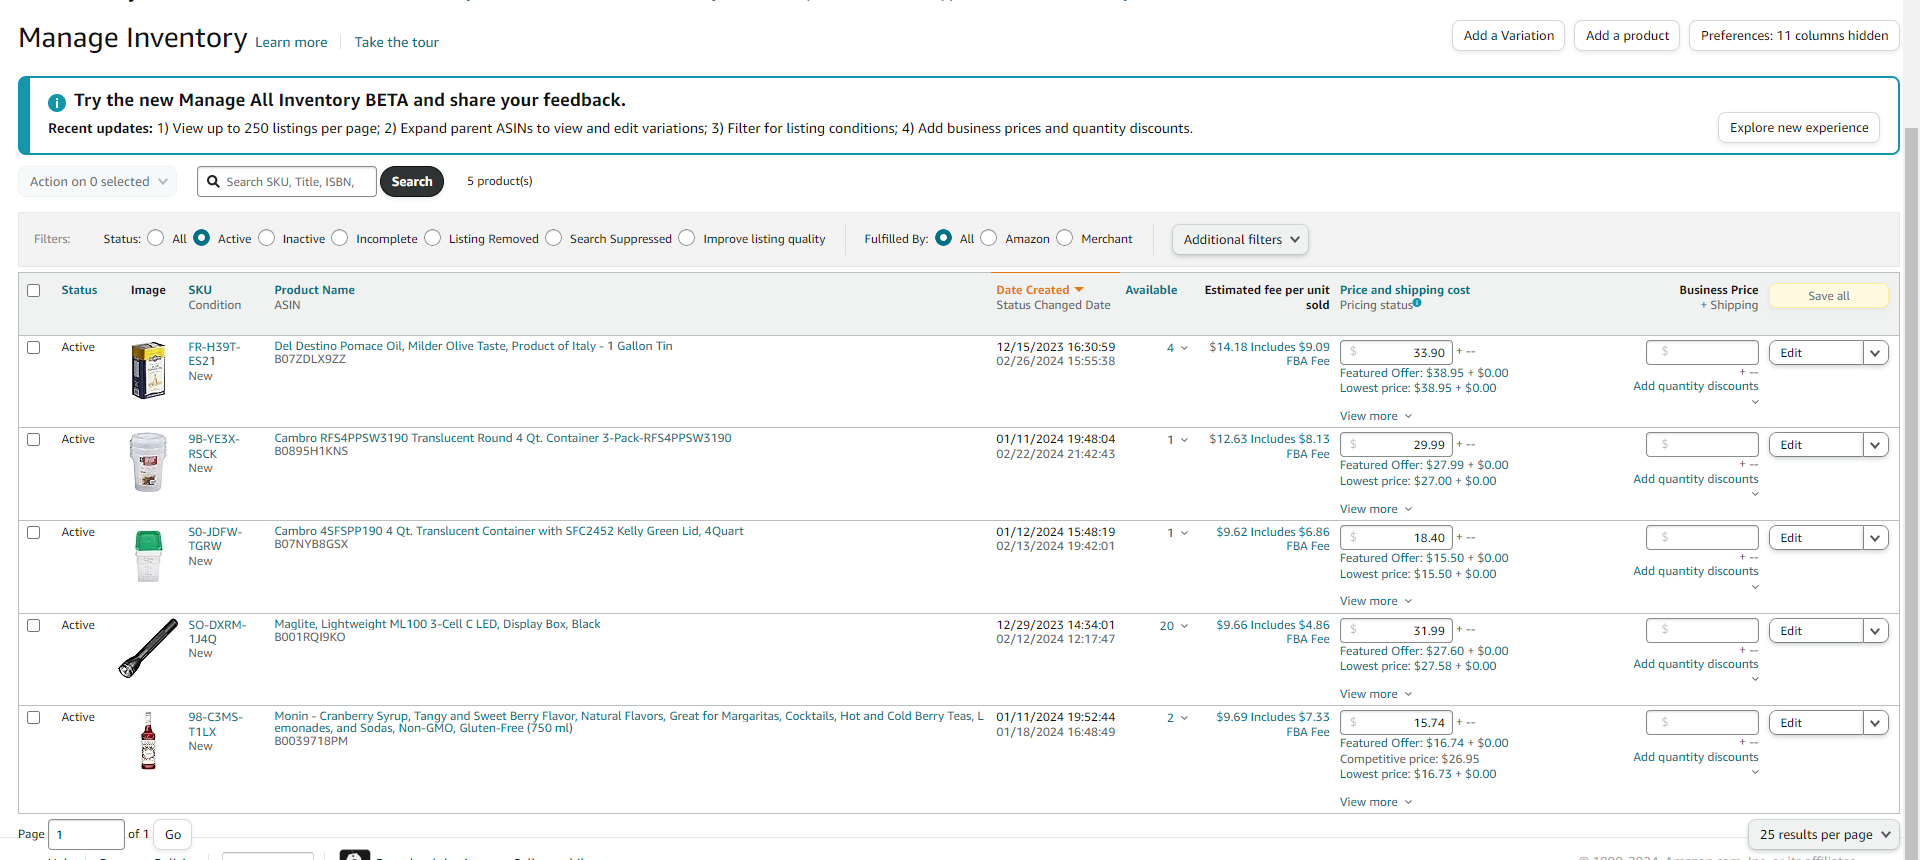Screen dimensions: 1920x860
Task: Set Fulfilled By to Merchant
Action: [1065, 238]
